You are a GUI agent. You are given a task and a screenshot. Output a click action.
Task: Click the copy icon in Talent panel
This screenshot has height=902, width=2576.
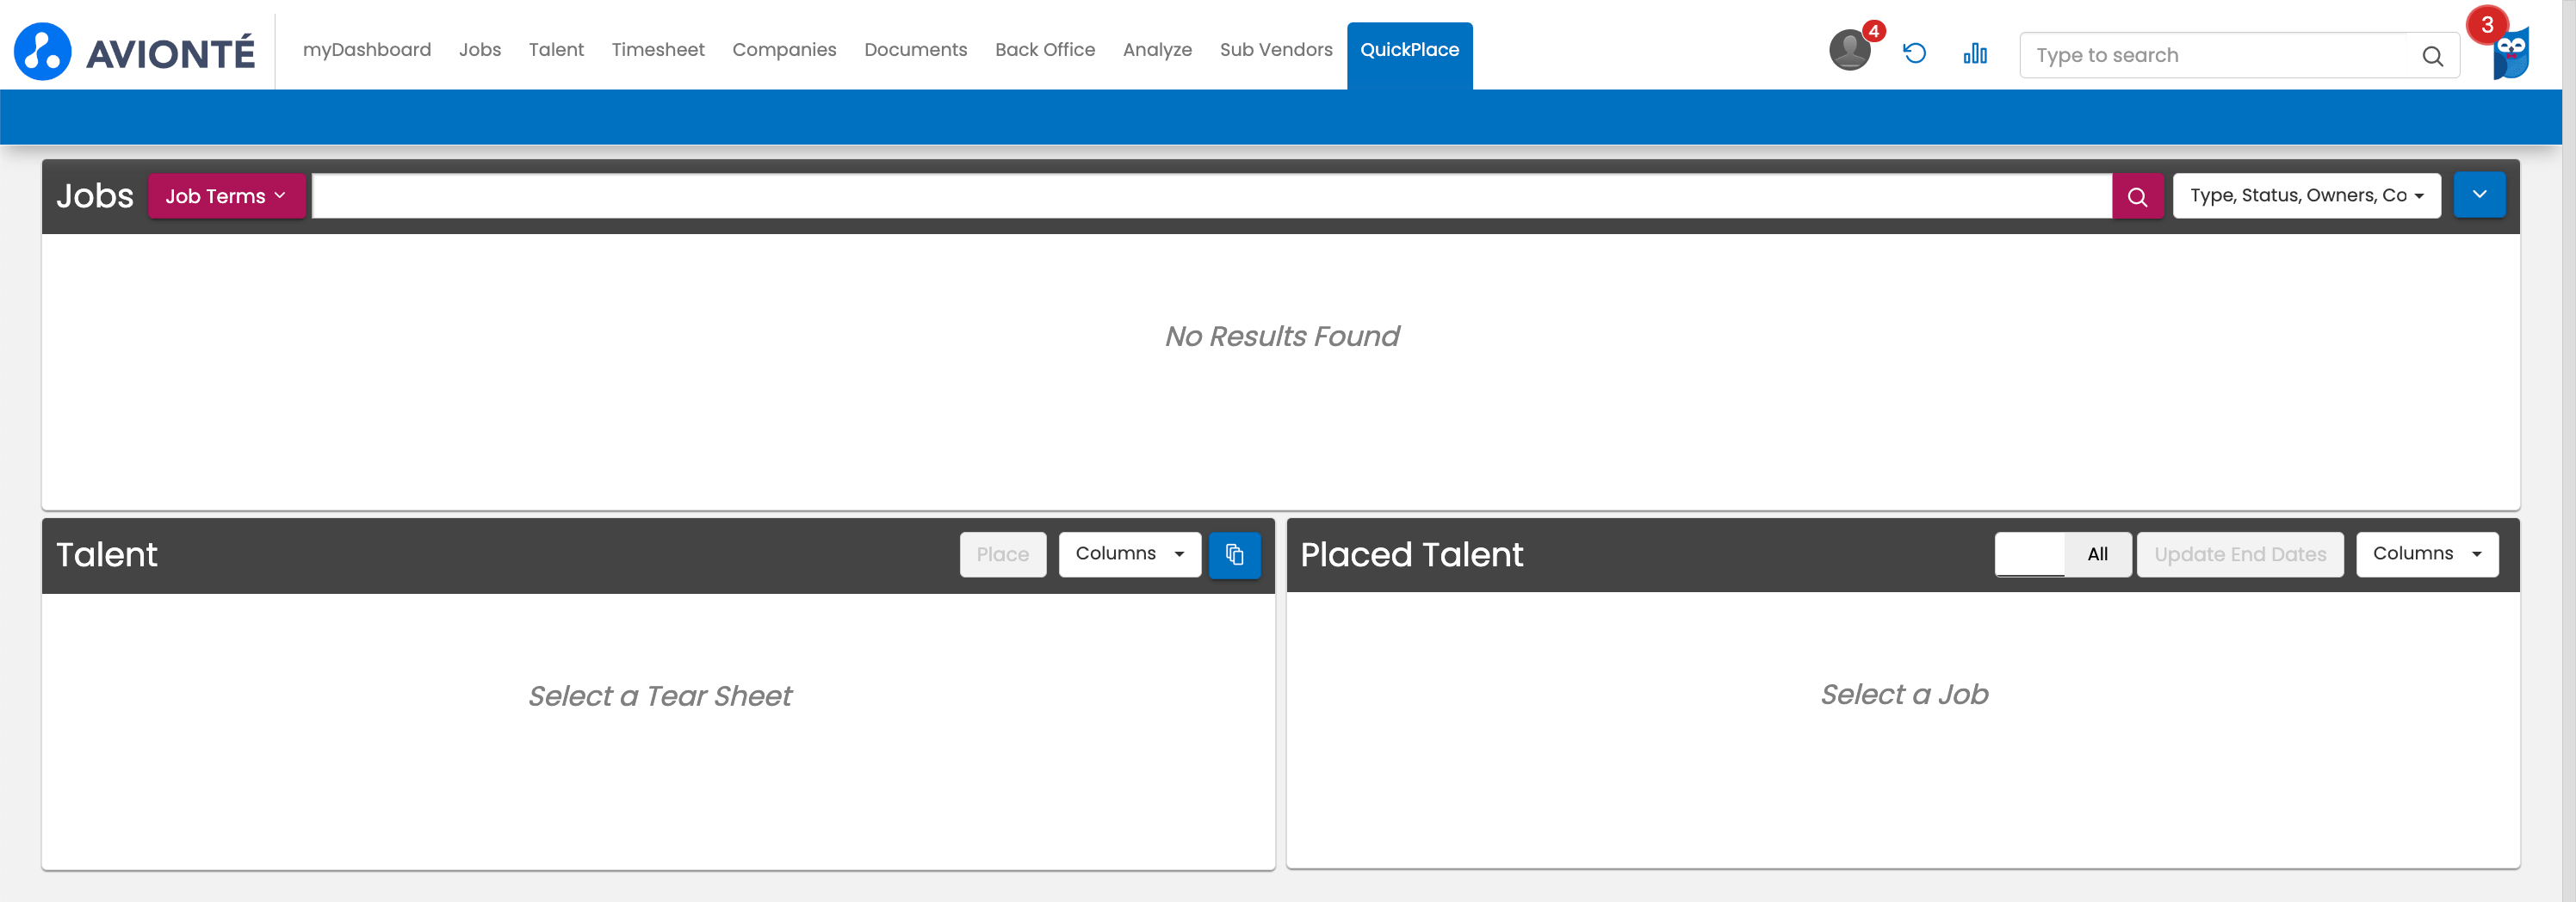tap(1234, 554)
